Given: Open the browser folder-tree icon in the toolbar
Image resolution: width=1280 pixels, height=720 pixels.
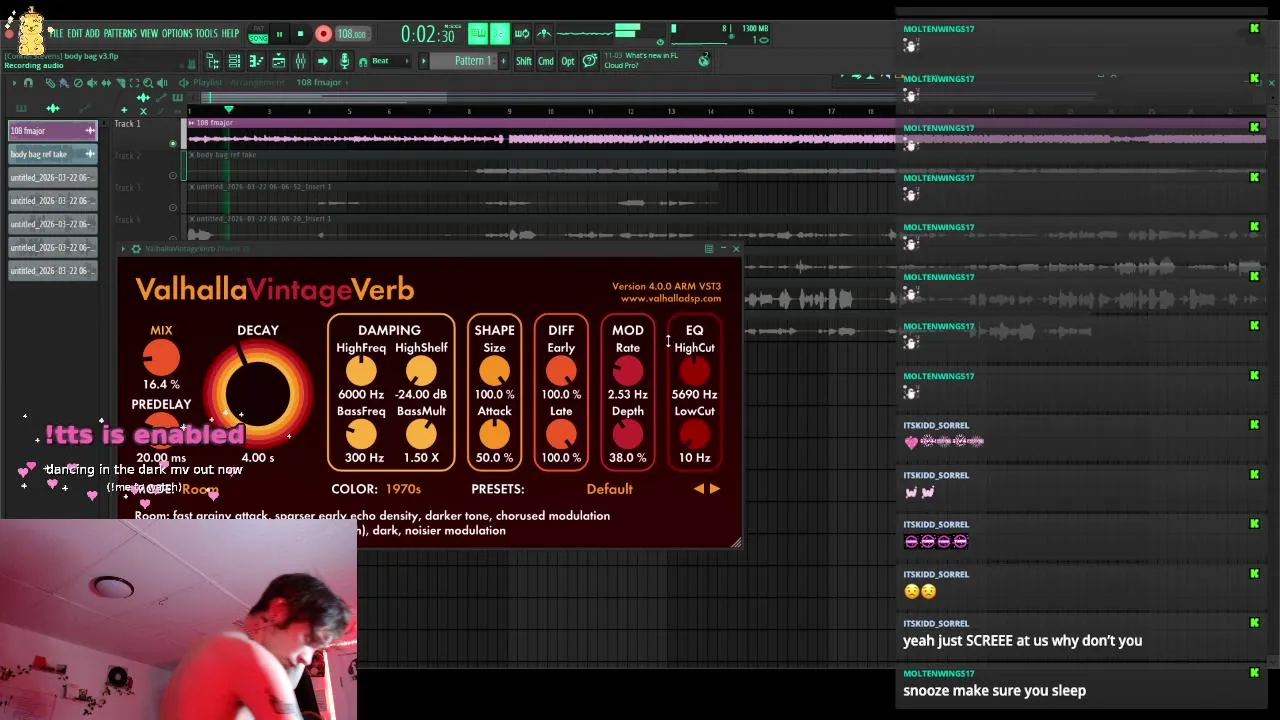Looking at the screenshot, I should (x=213, y=61).
